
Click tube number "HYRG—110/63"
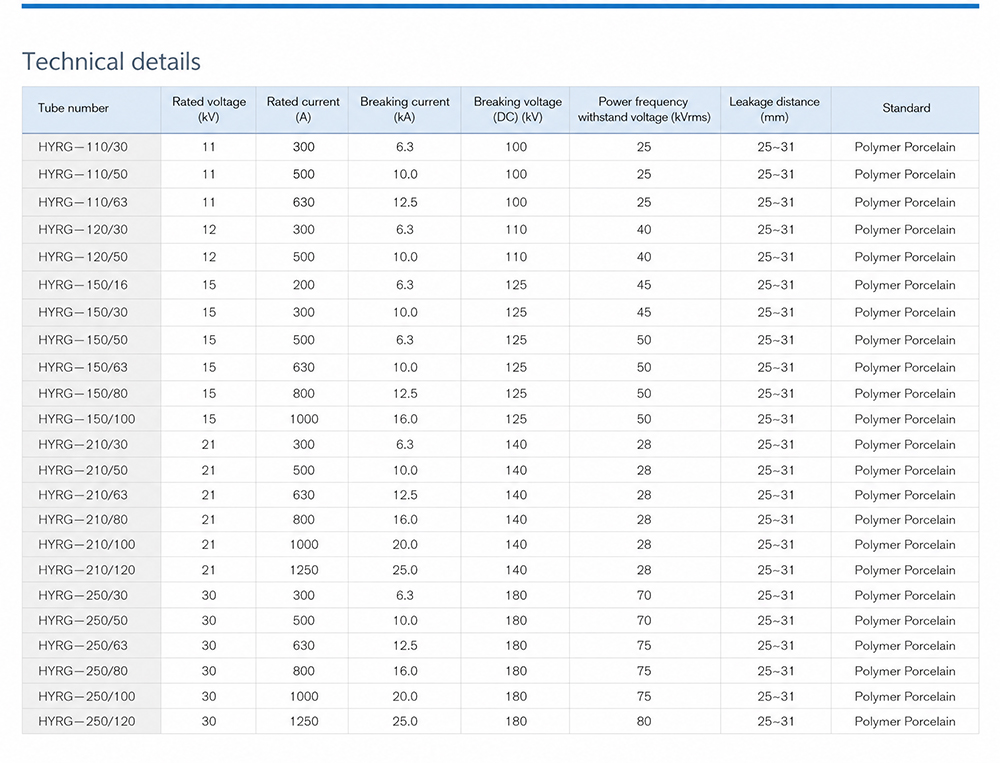coord(83,202)
